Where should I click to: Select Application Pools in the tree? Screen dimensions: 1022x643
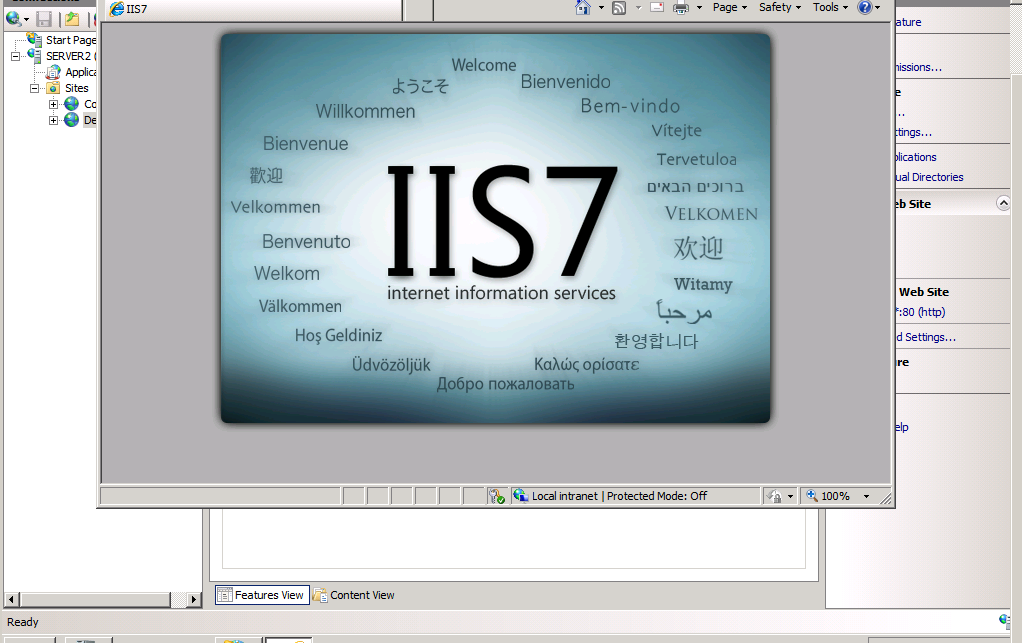point(80,72)
